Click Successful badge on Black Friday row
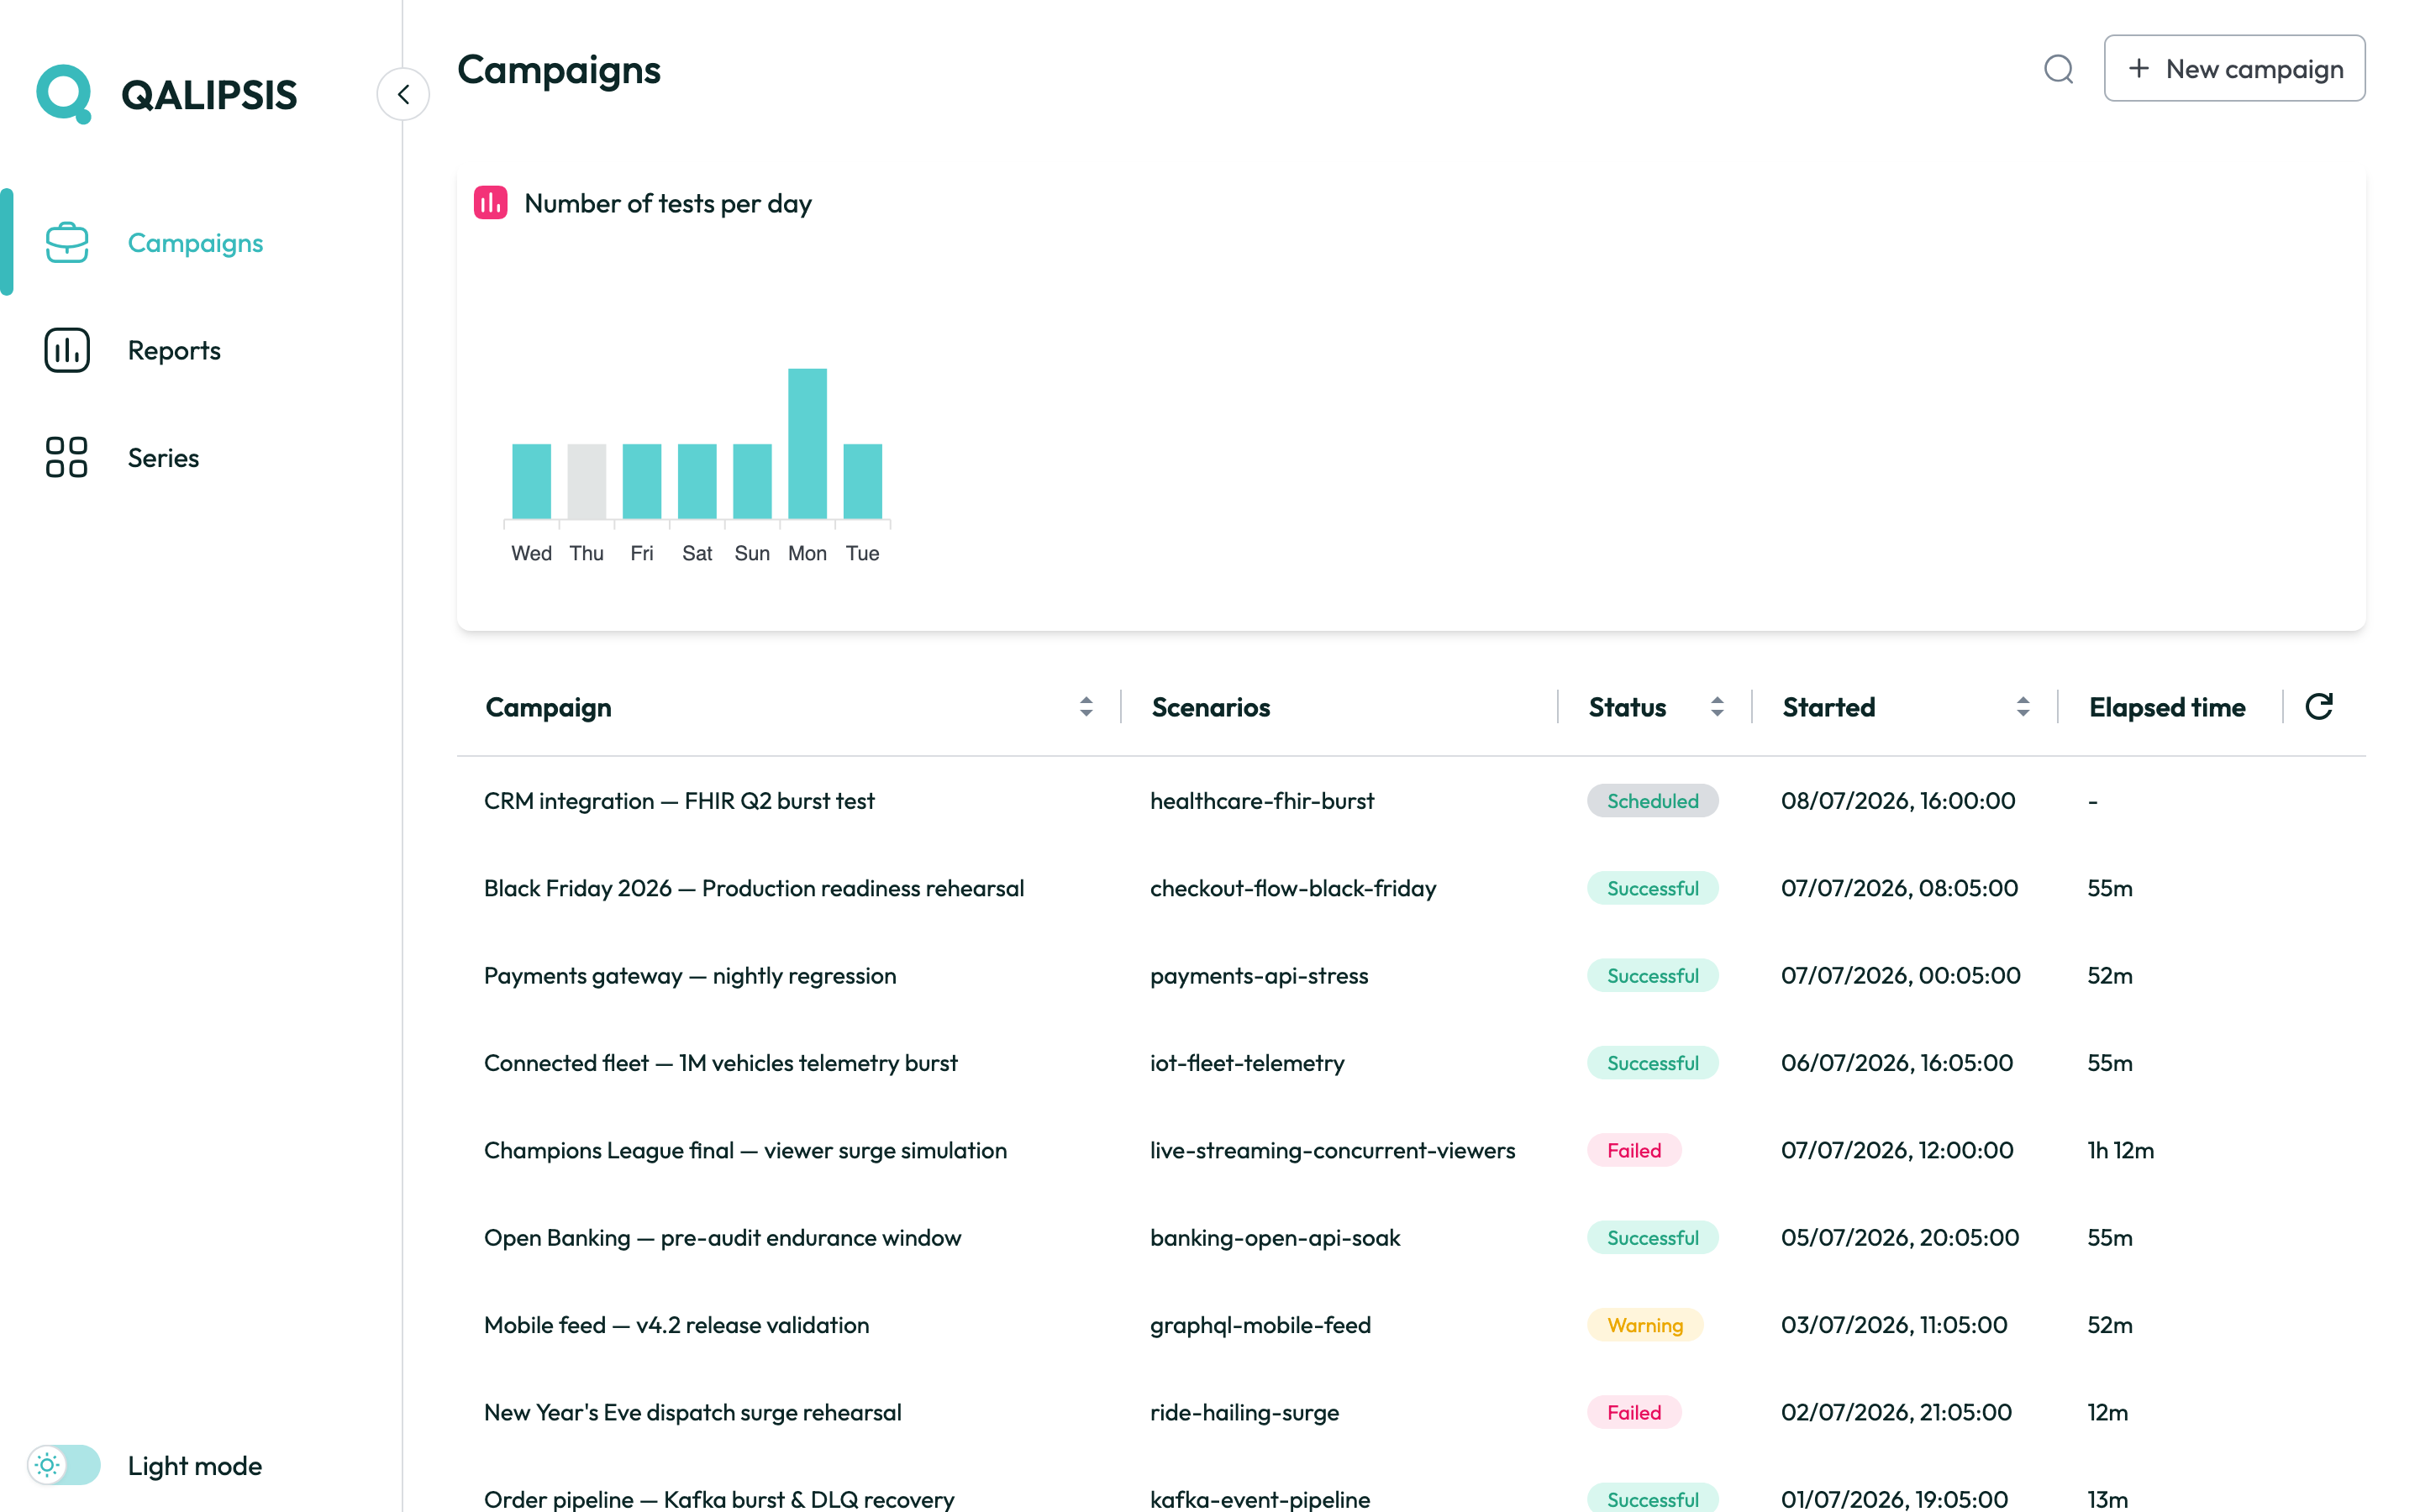Image resolution: width=2420 pixels, height=1512 pixels. (x=1652, y=888)
